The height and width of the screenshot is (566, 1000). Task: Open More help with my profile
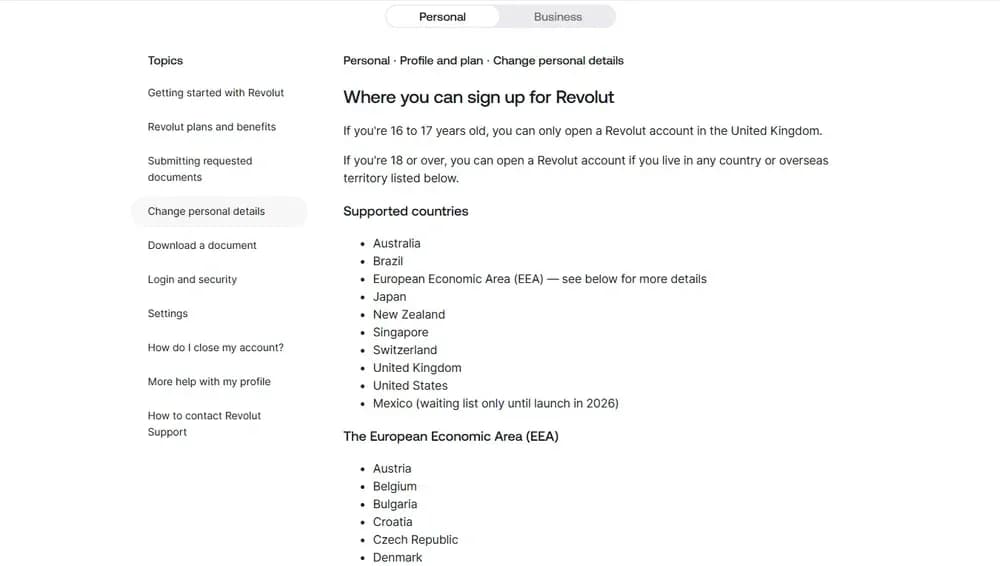point(209,382)
